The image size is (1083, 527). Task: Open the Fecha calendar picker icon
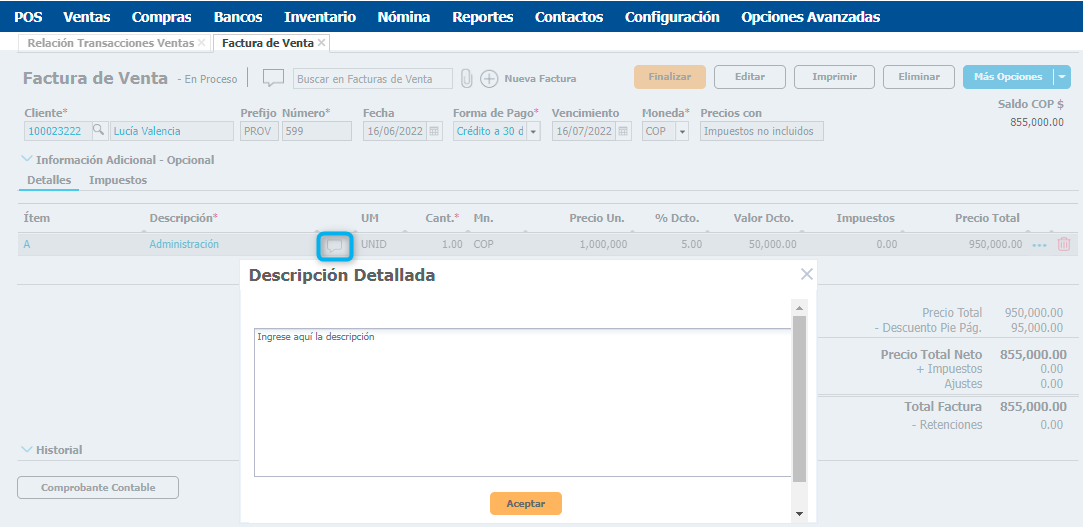[434, 131]
